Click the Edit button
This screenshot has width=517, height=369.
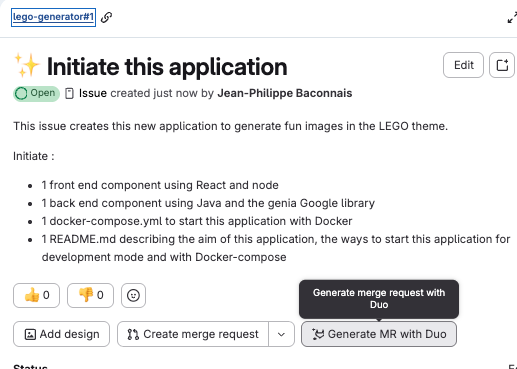pyautogui.click(x=463, y=65)
